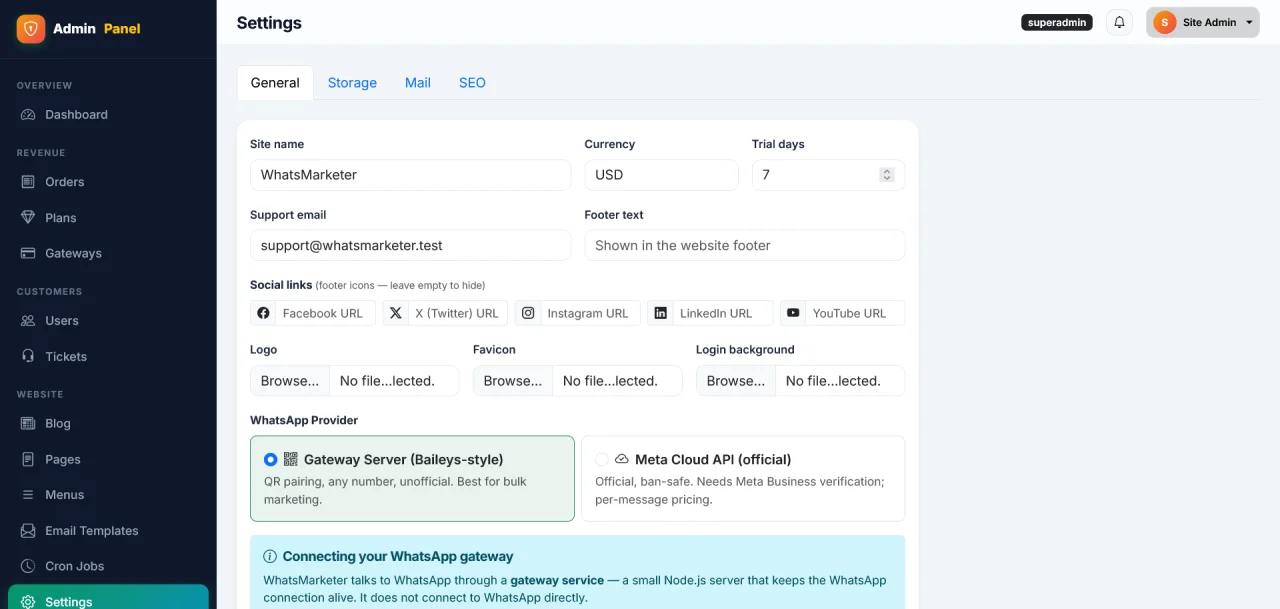Click the Instagram icon in social links
Screen dimensions: 1280x609
click(528, 313)
